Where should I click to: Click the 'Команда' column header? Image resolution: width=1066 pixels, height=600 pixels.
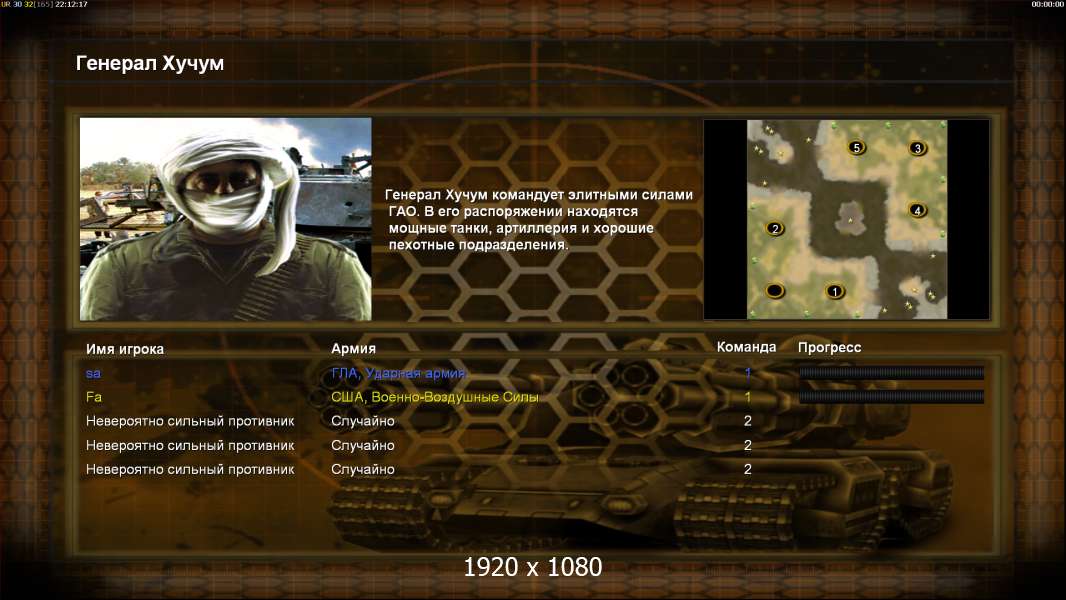click(x=746, y=347)
